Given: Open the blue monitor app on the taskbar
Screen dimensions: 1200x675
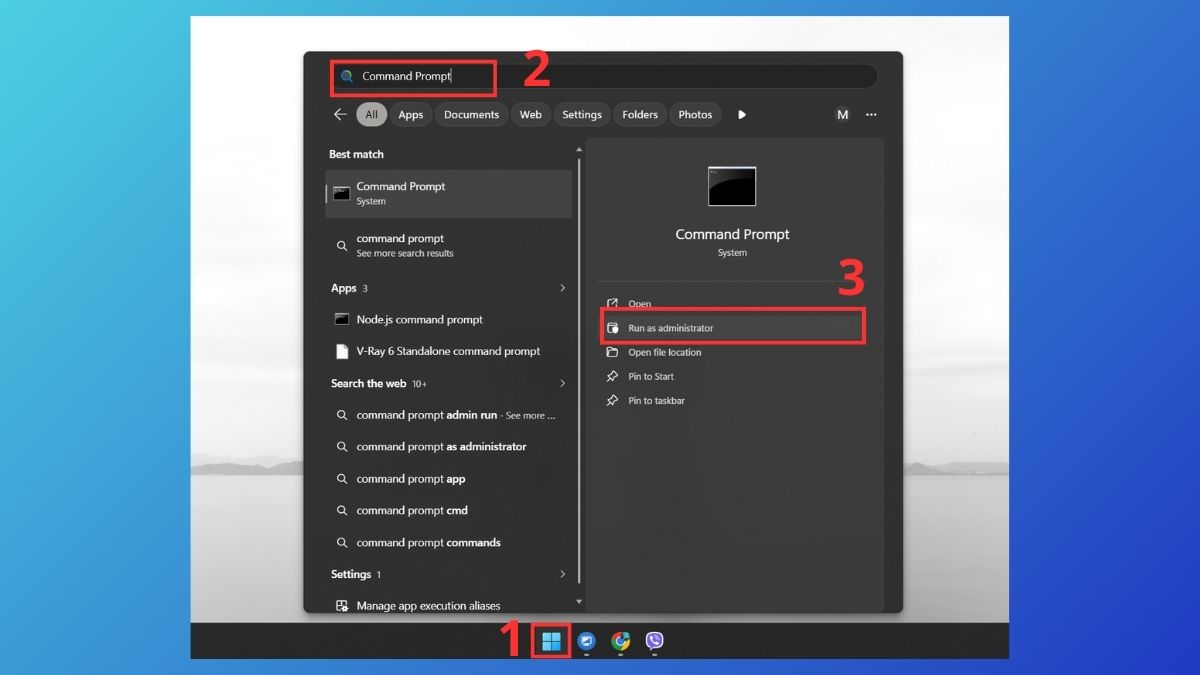Looking at the screenshot, I should pos(587,641).
